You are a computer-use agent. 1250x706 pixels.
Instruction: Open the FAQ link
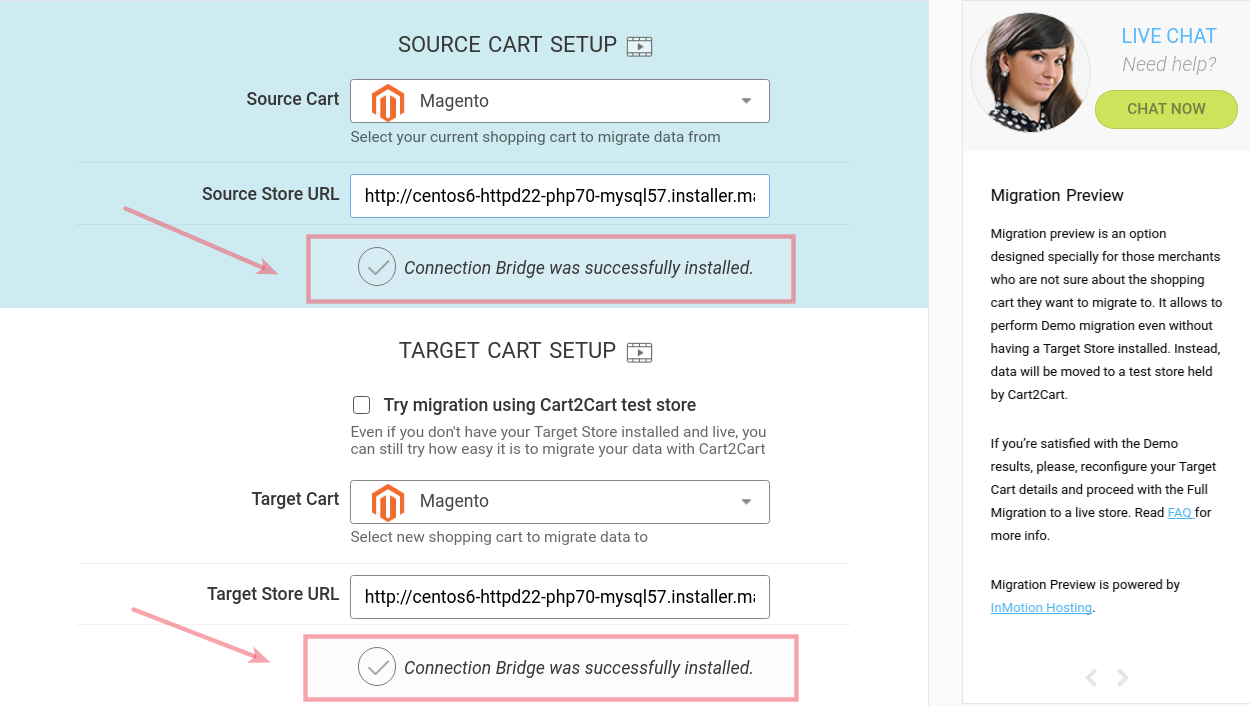coord(1180,512)
